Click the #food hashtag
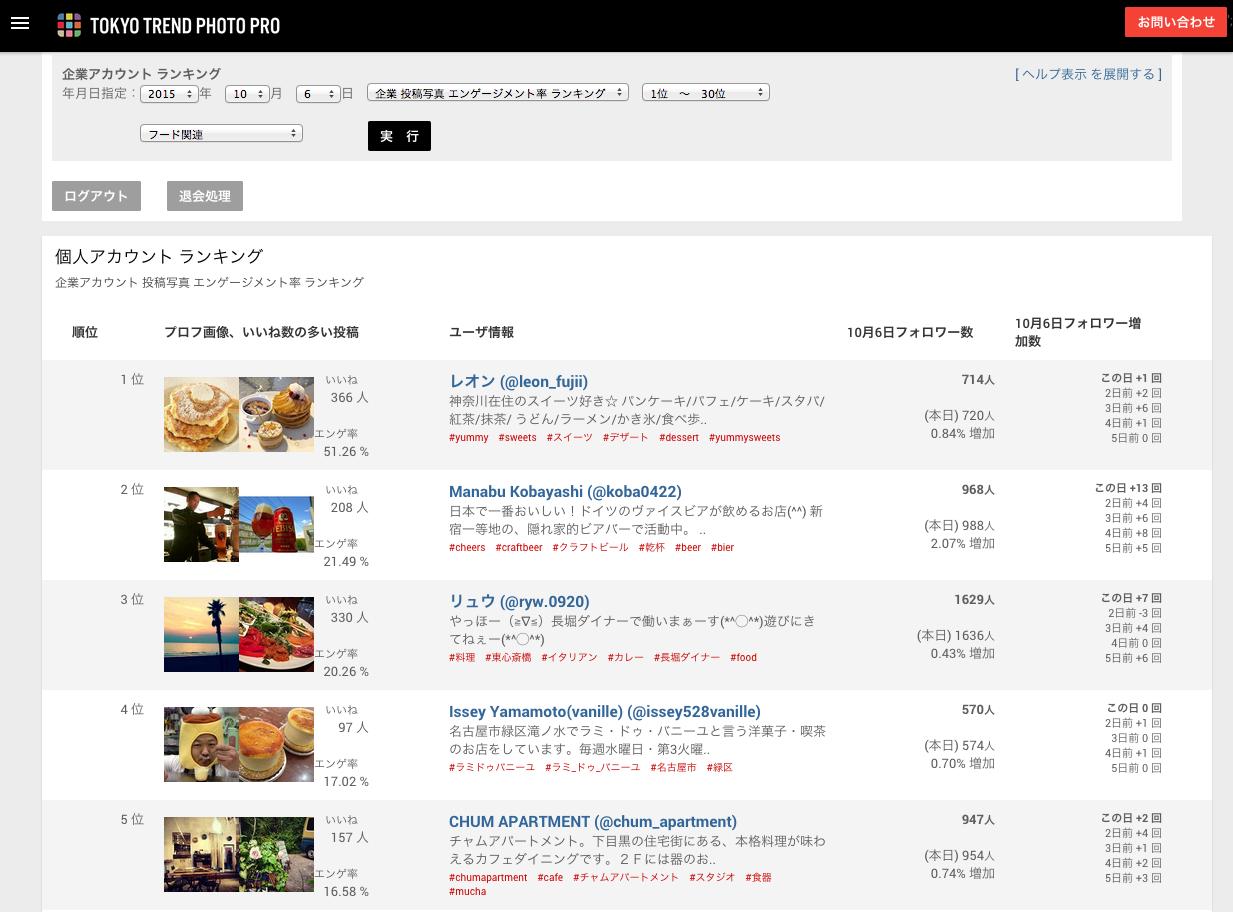 [x=743, y=658]
